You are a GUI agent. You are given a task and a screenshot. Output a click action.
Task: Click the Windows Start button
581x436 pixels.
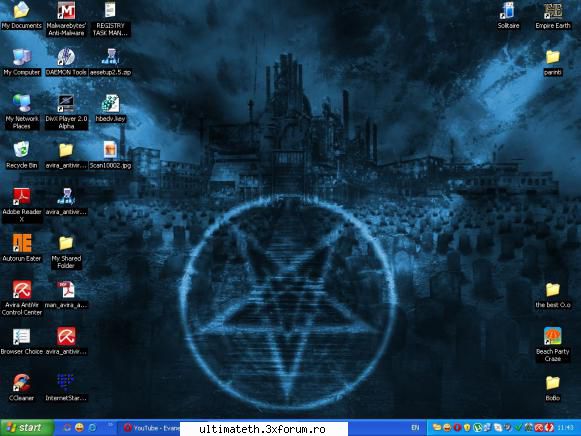click(x=27, y=428)
